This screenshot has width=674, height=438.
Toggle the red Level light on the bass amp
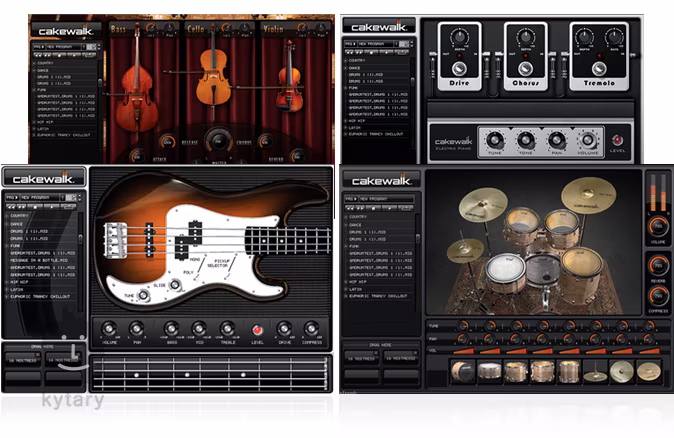point(256,329)
